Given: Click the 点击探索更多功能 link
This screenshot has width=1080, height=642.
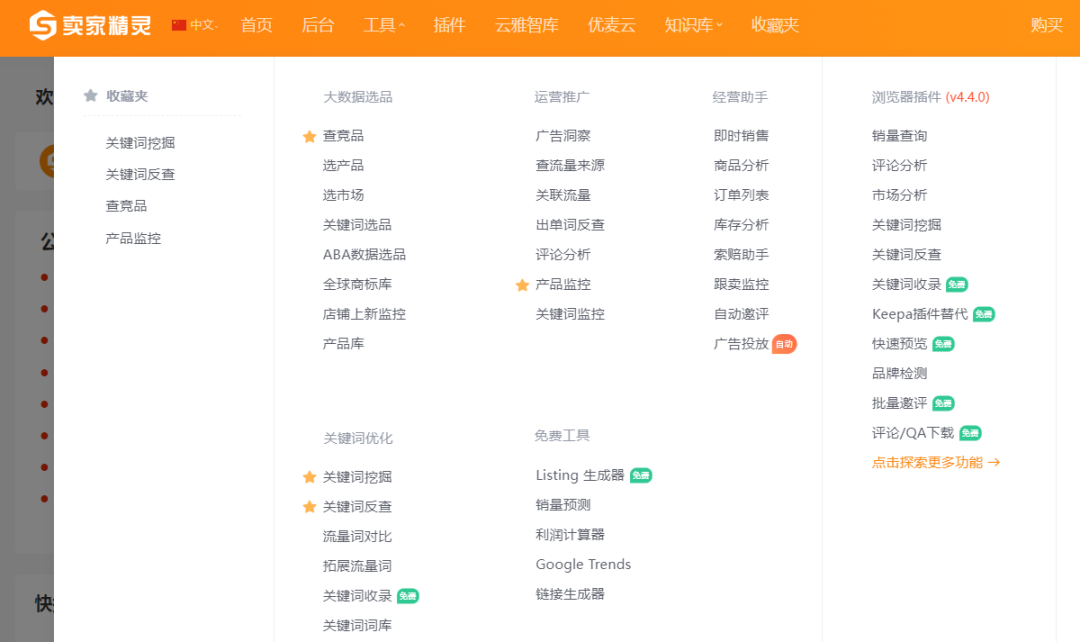Looking at the screenshot, I should pyautogui.click(x=935, y=462).
